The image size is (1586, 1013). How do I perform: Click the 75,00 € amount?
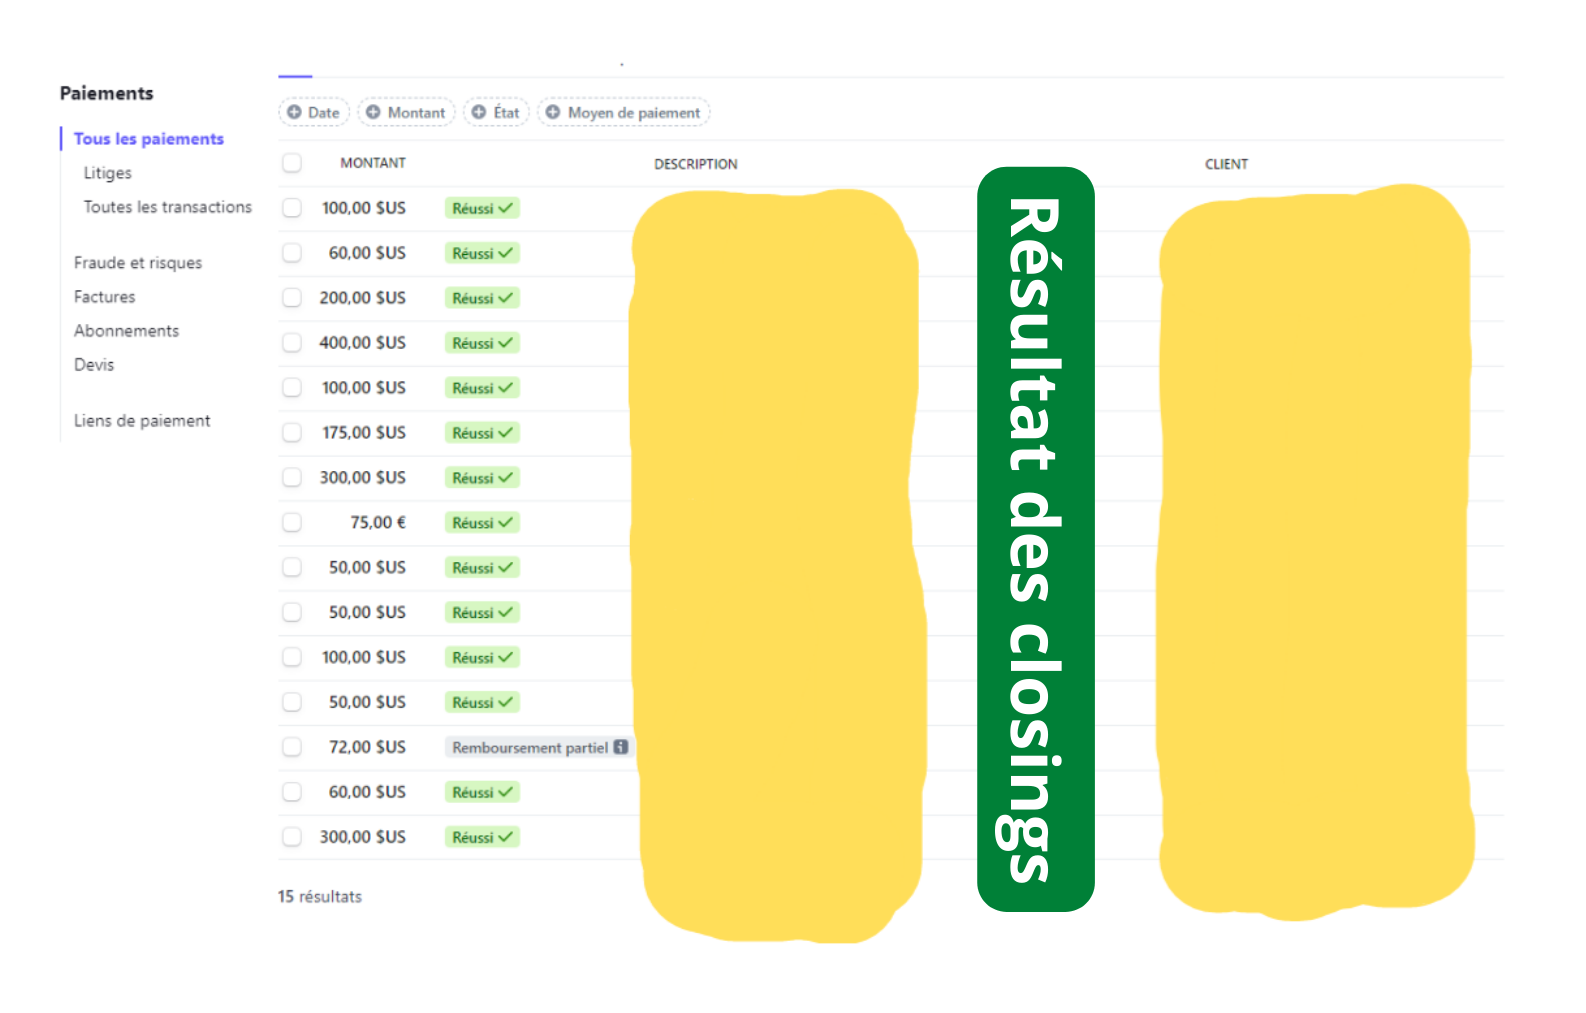(x=378, y=523)
